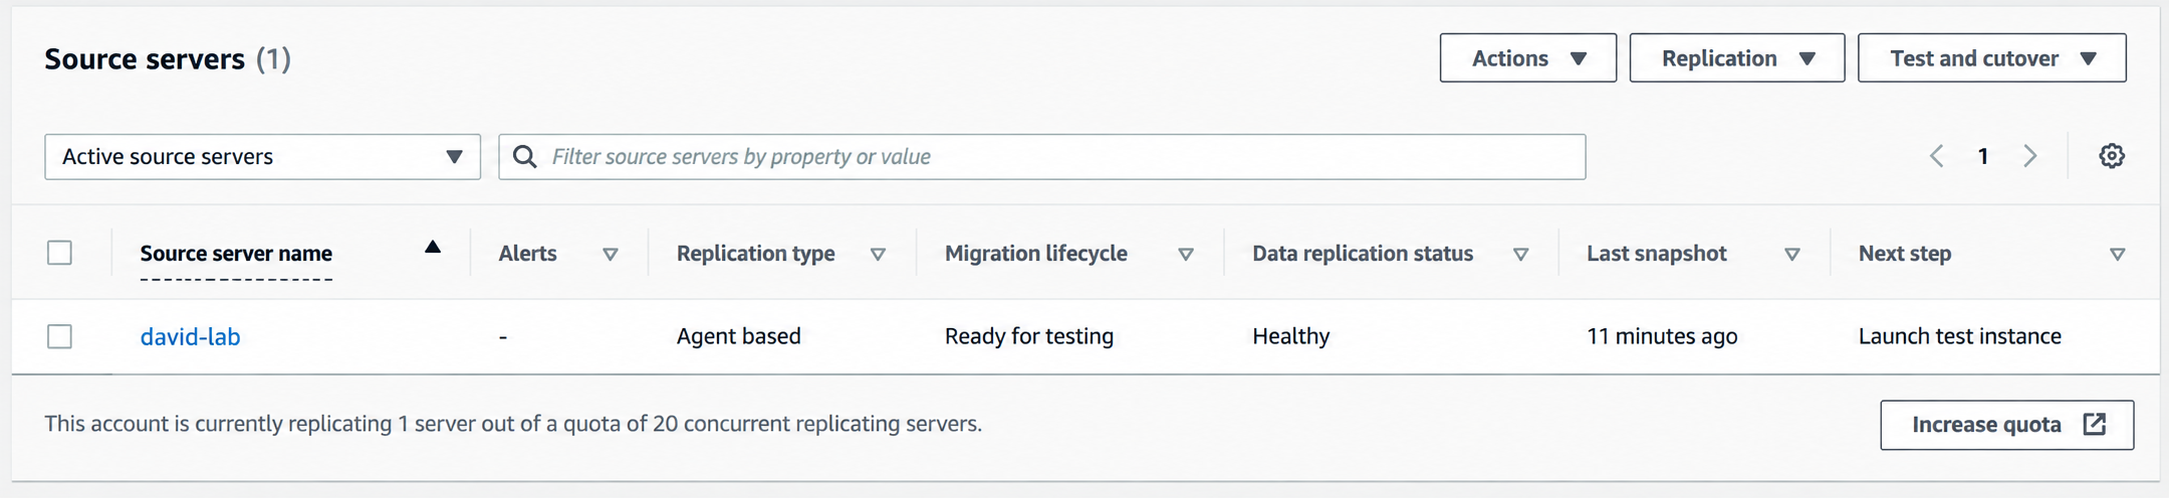Sort by the Replication type column arrow
The height and width of the screenshot is (498, 2169).
tap(878, 254)
